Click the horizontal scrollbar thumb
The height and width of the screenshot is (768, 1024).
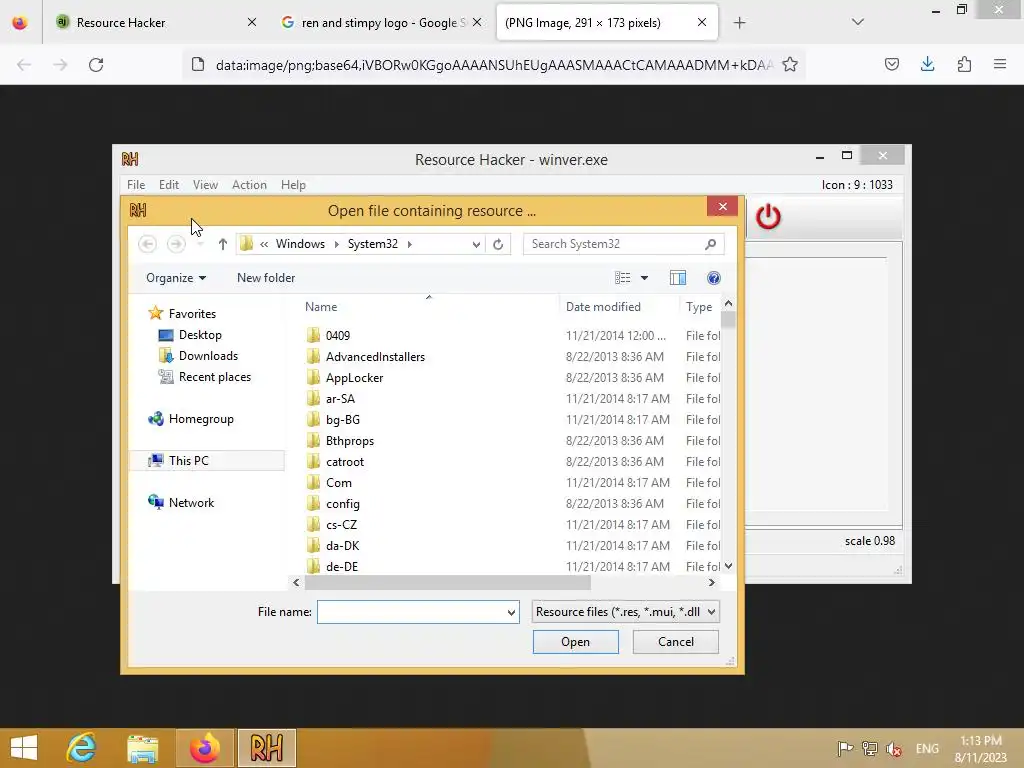coord(447,583)
